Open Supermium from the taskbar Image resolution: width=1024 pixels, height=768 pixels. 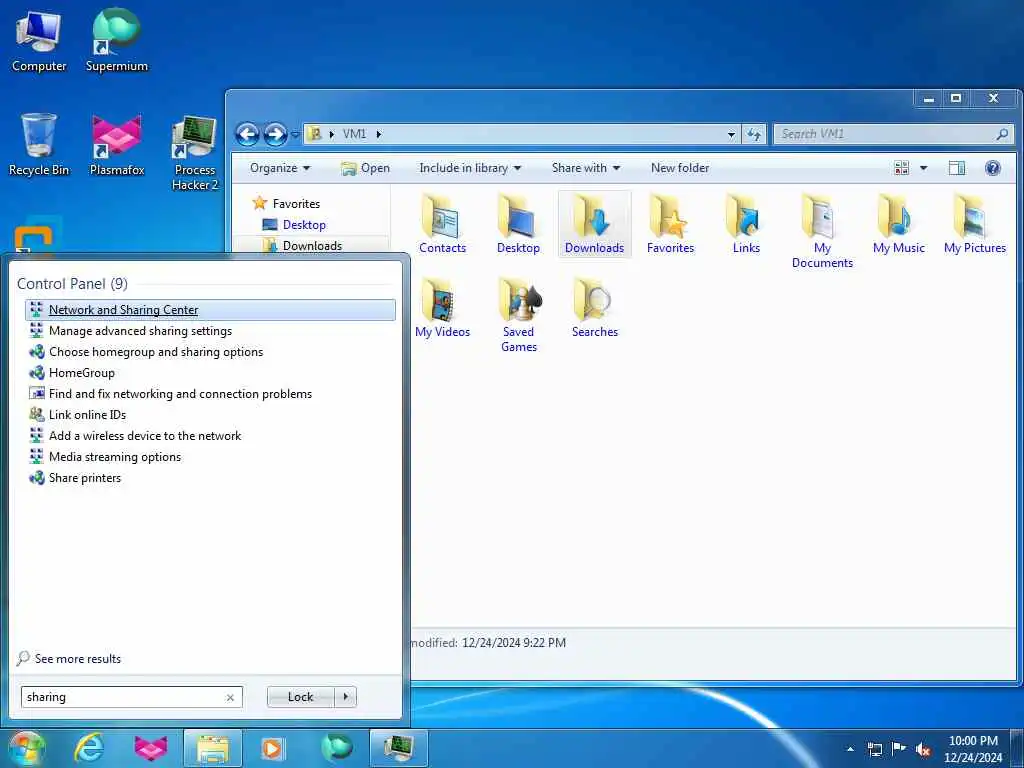pyautogui.click(x=337, y=748)
